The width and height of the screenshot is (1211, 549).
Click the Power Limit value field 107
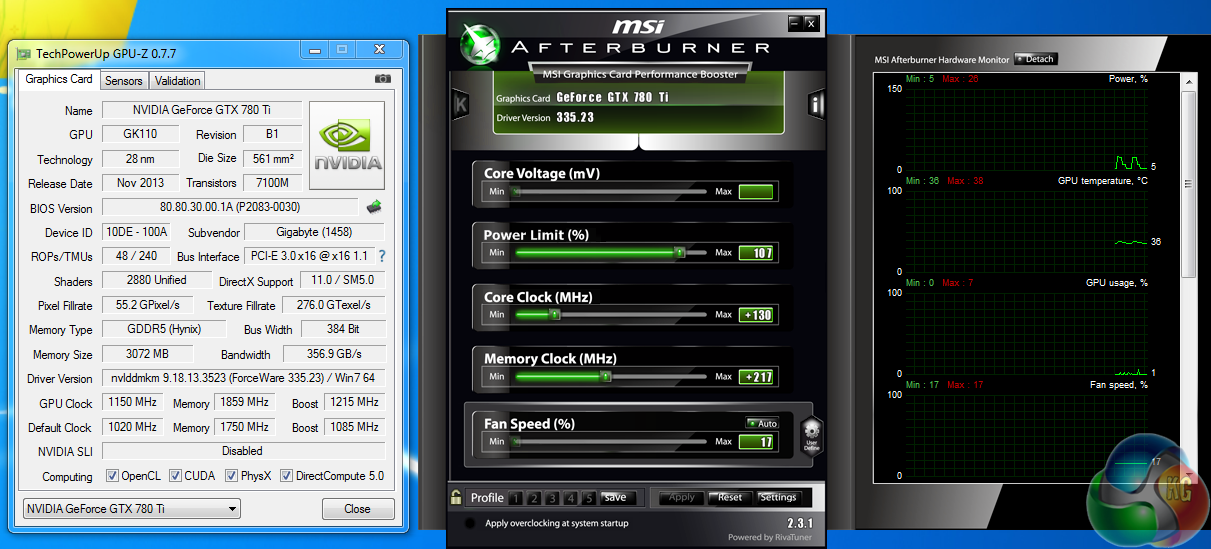(x=756, y=253)
